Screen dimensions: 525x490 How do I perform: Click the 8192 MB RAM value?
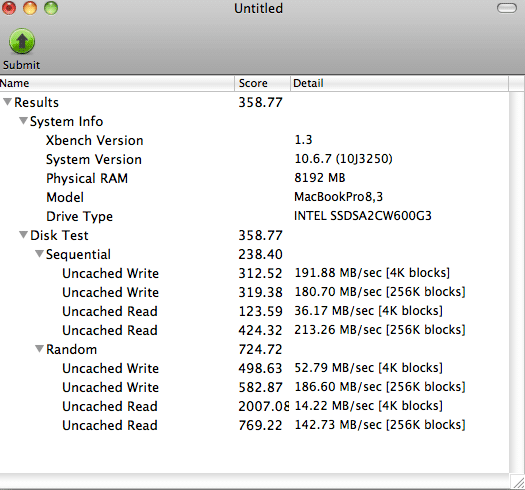[x=319, y=178]
